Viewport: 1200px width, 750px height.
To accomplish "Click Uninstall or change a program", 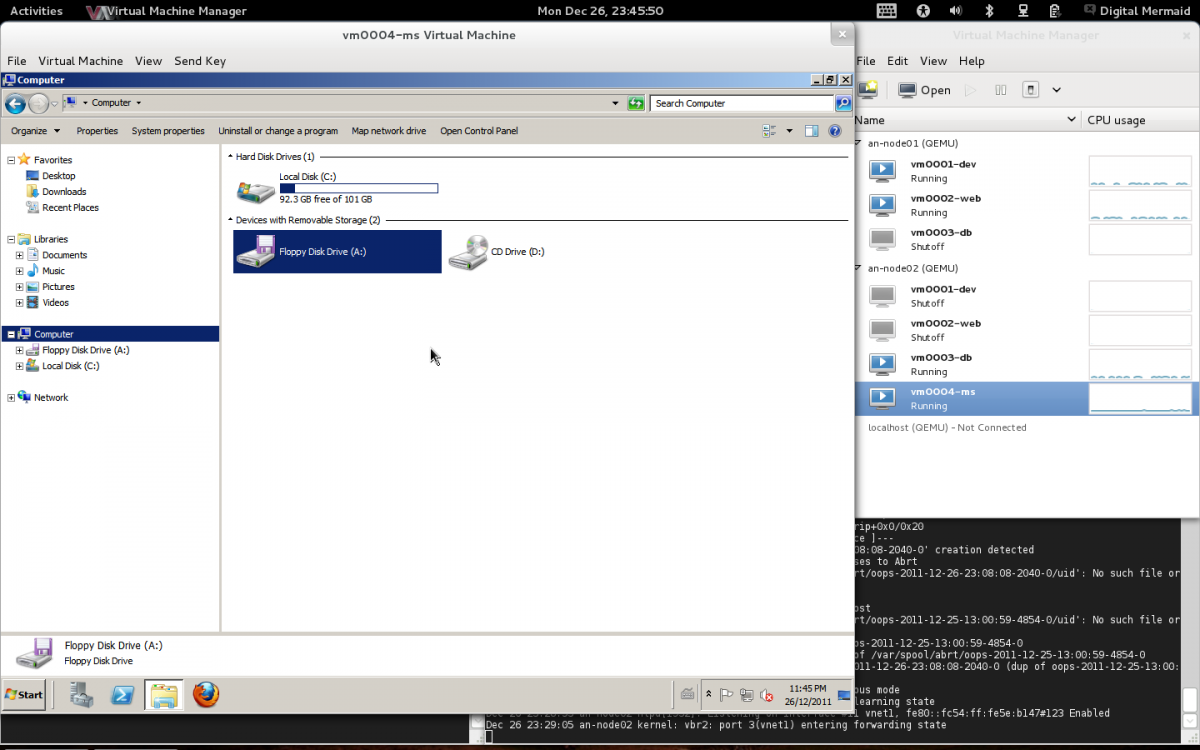I will click(278, 131).
